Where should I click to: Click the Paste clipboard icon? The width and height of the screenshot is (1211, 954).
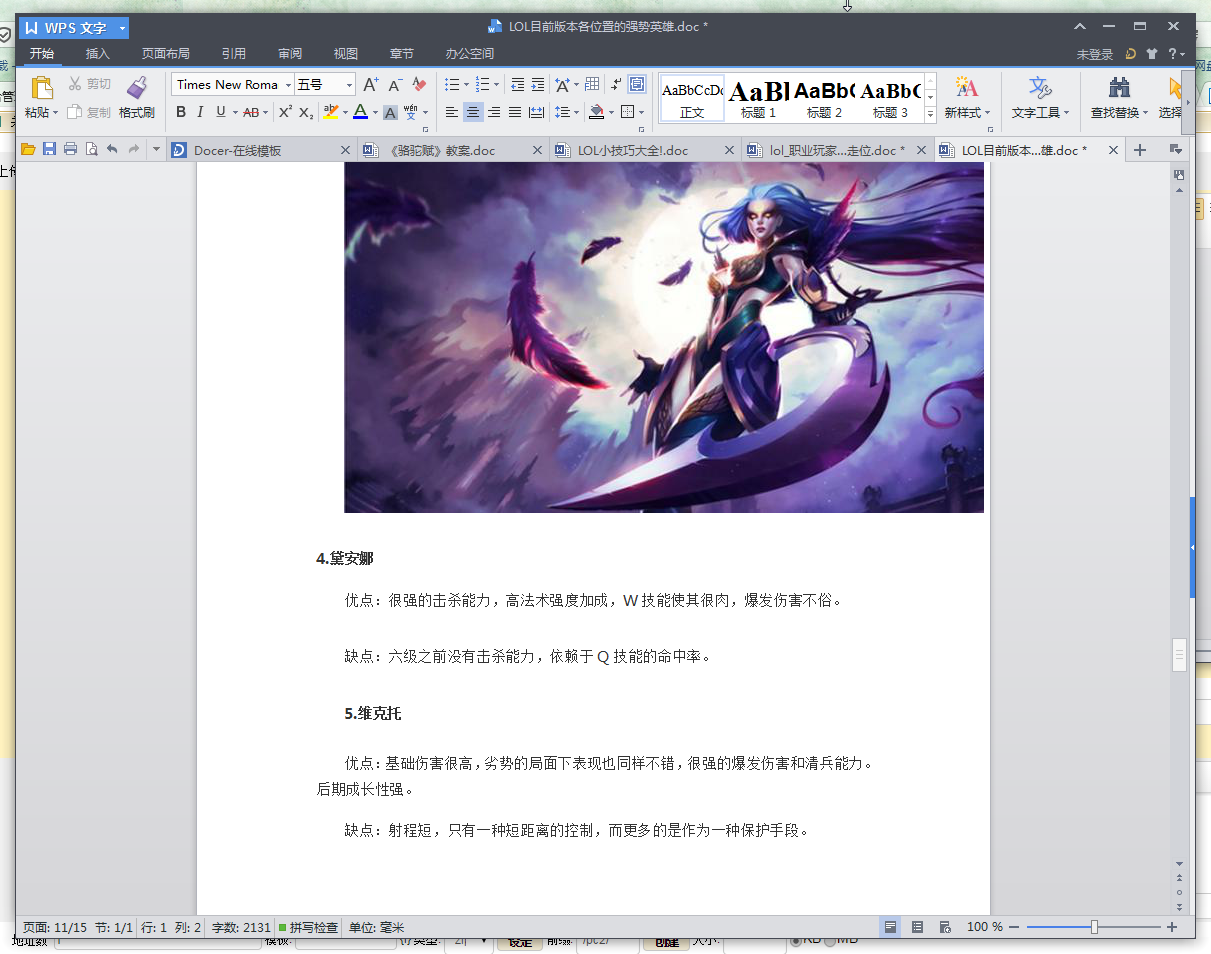click(x=41, y=88)
